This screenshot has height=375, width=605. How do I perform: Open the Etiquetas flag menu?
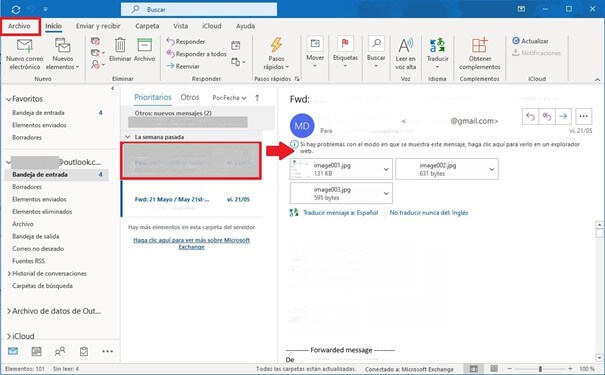(x=345, y=52)
